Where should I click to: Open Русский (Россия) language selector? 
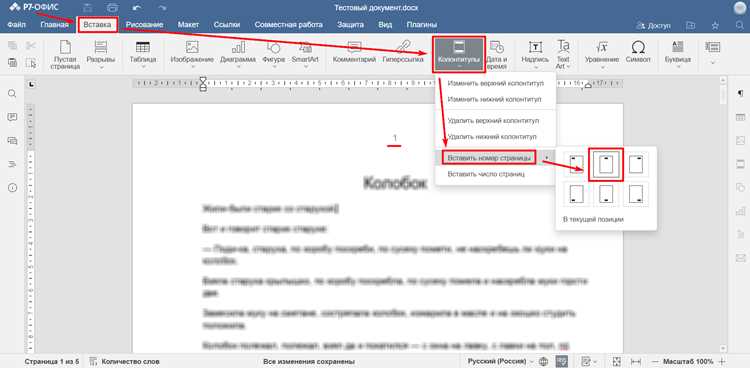tap(501, 361)
